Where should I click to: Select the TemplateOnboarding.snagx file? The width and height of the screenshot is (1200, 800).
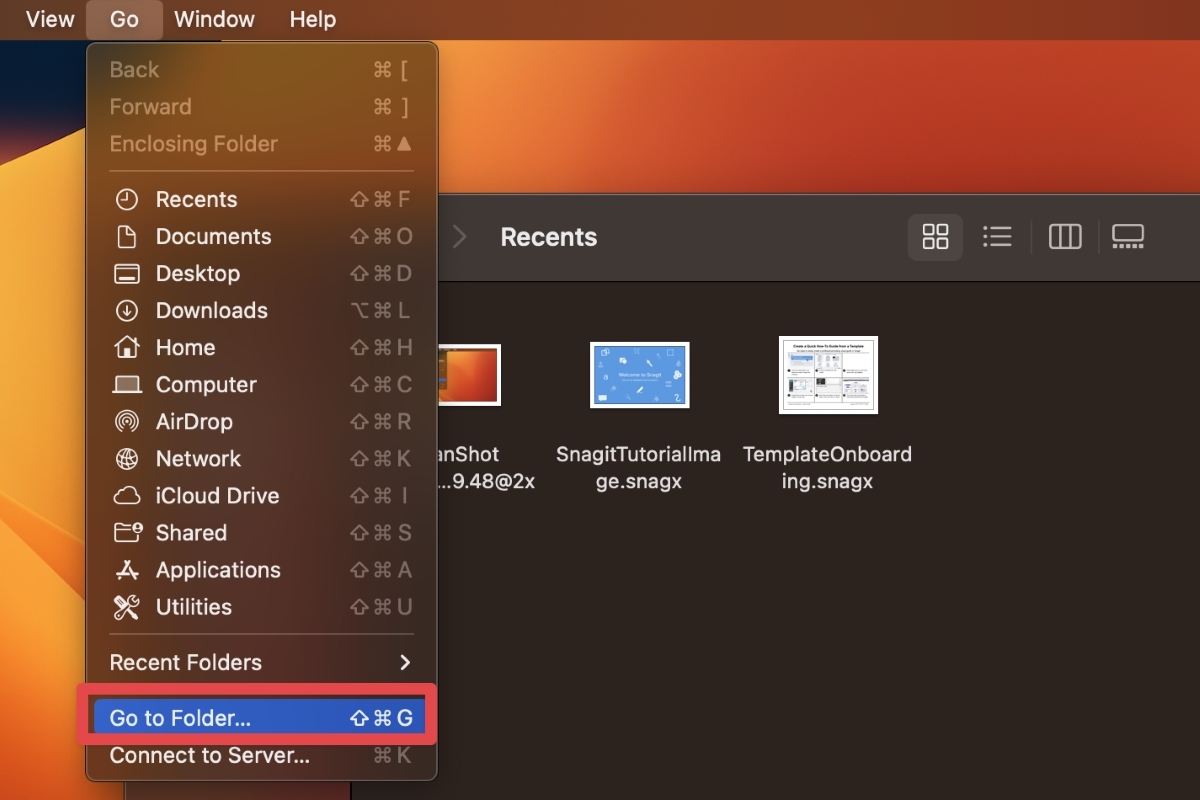828,375
